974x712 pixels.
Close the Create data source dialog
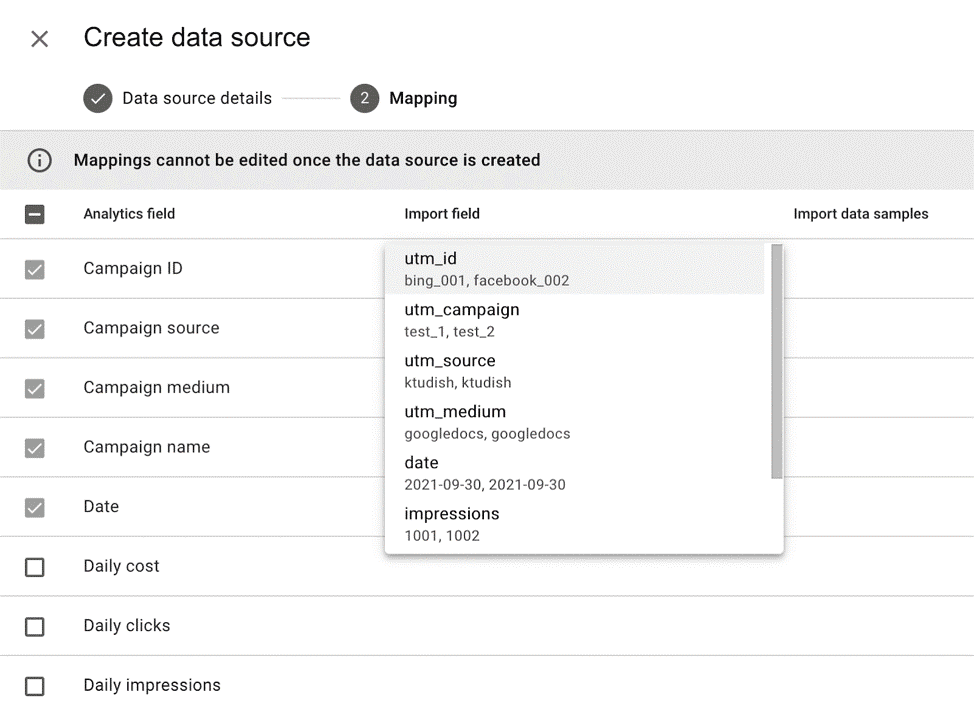38,38
